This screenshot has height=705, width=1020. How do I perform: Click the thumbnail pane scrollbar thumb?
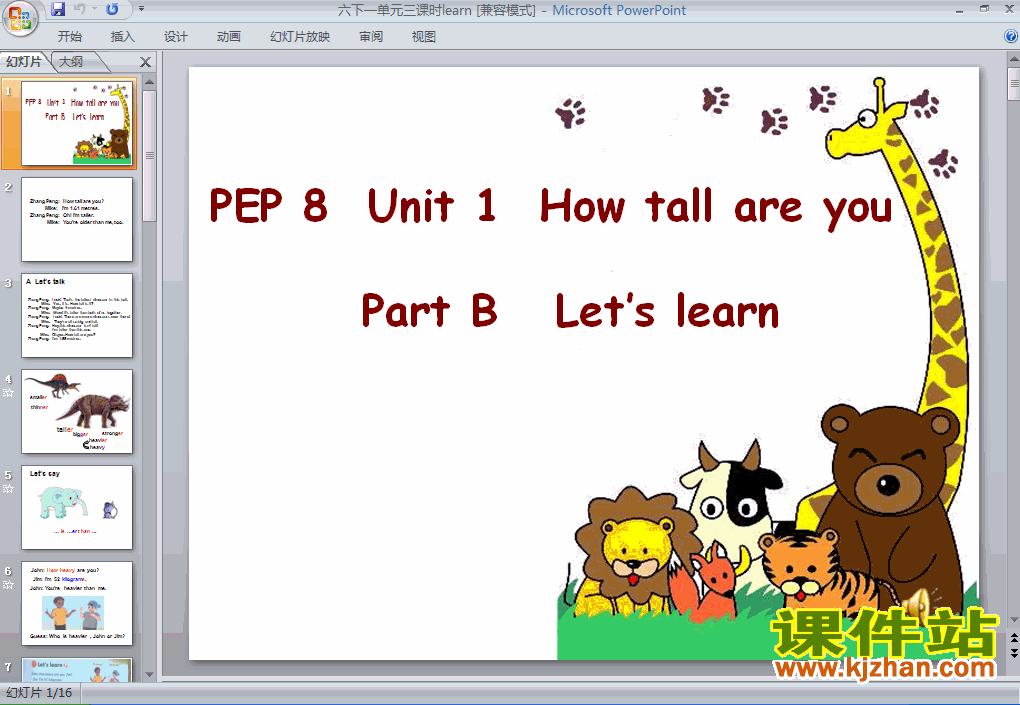150,155
